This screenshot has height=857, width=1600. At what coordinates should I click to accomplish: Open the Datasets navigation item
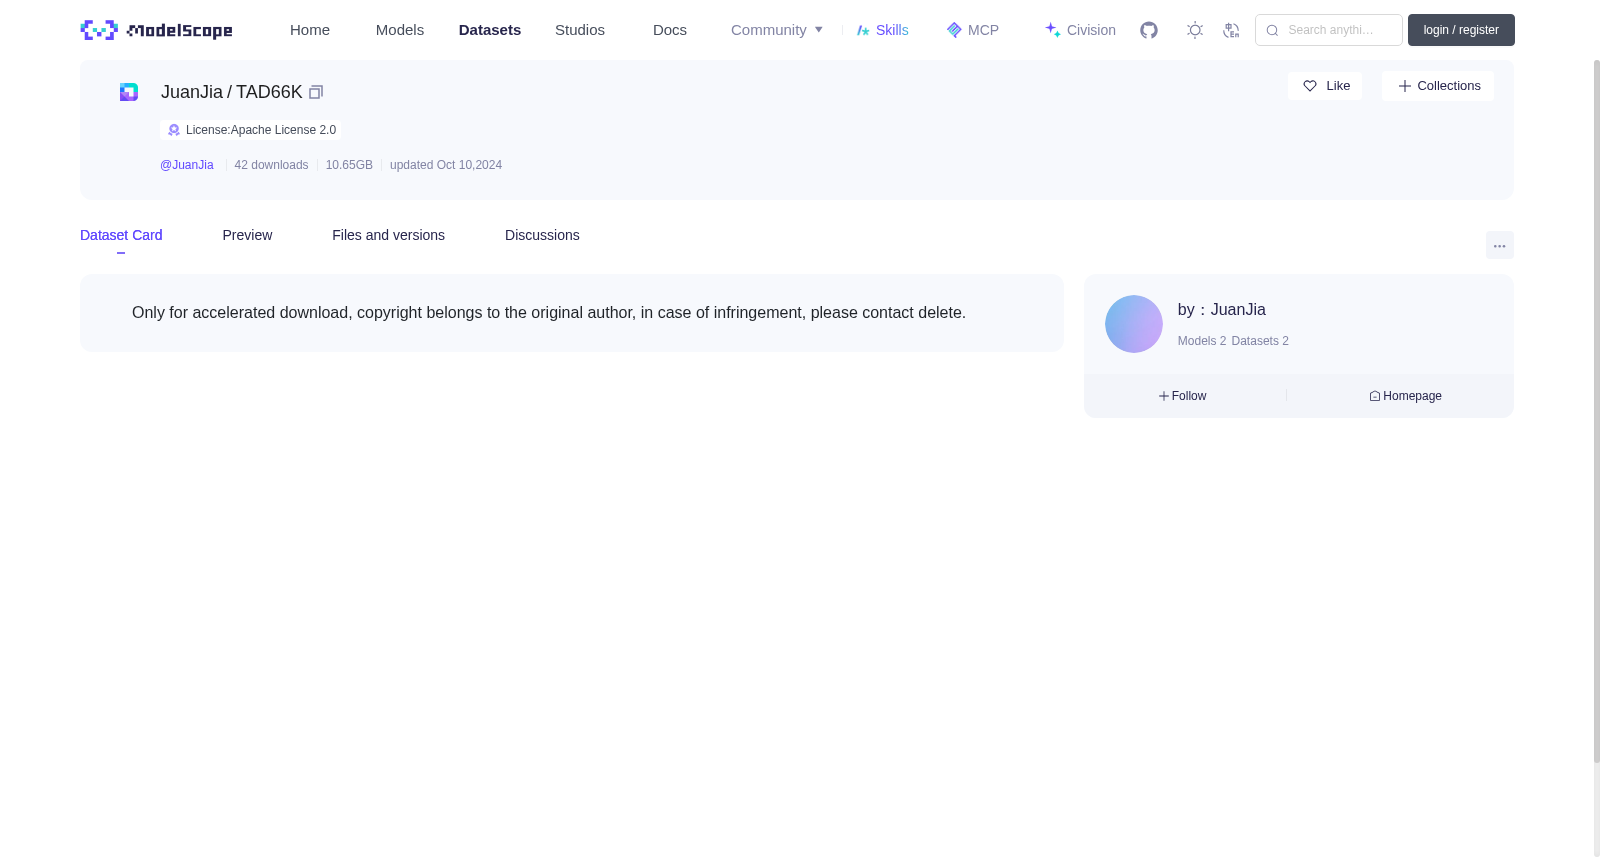point(490,30)
